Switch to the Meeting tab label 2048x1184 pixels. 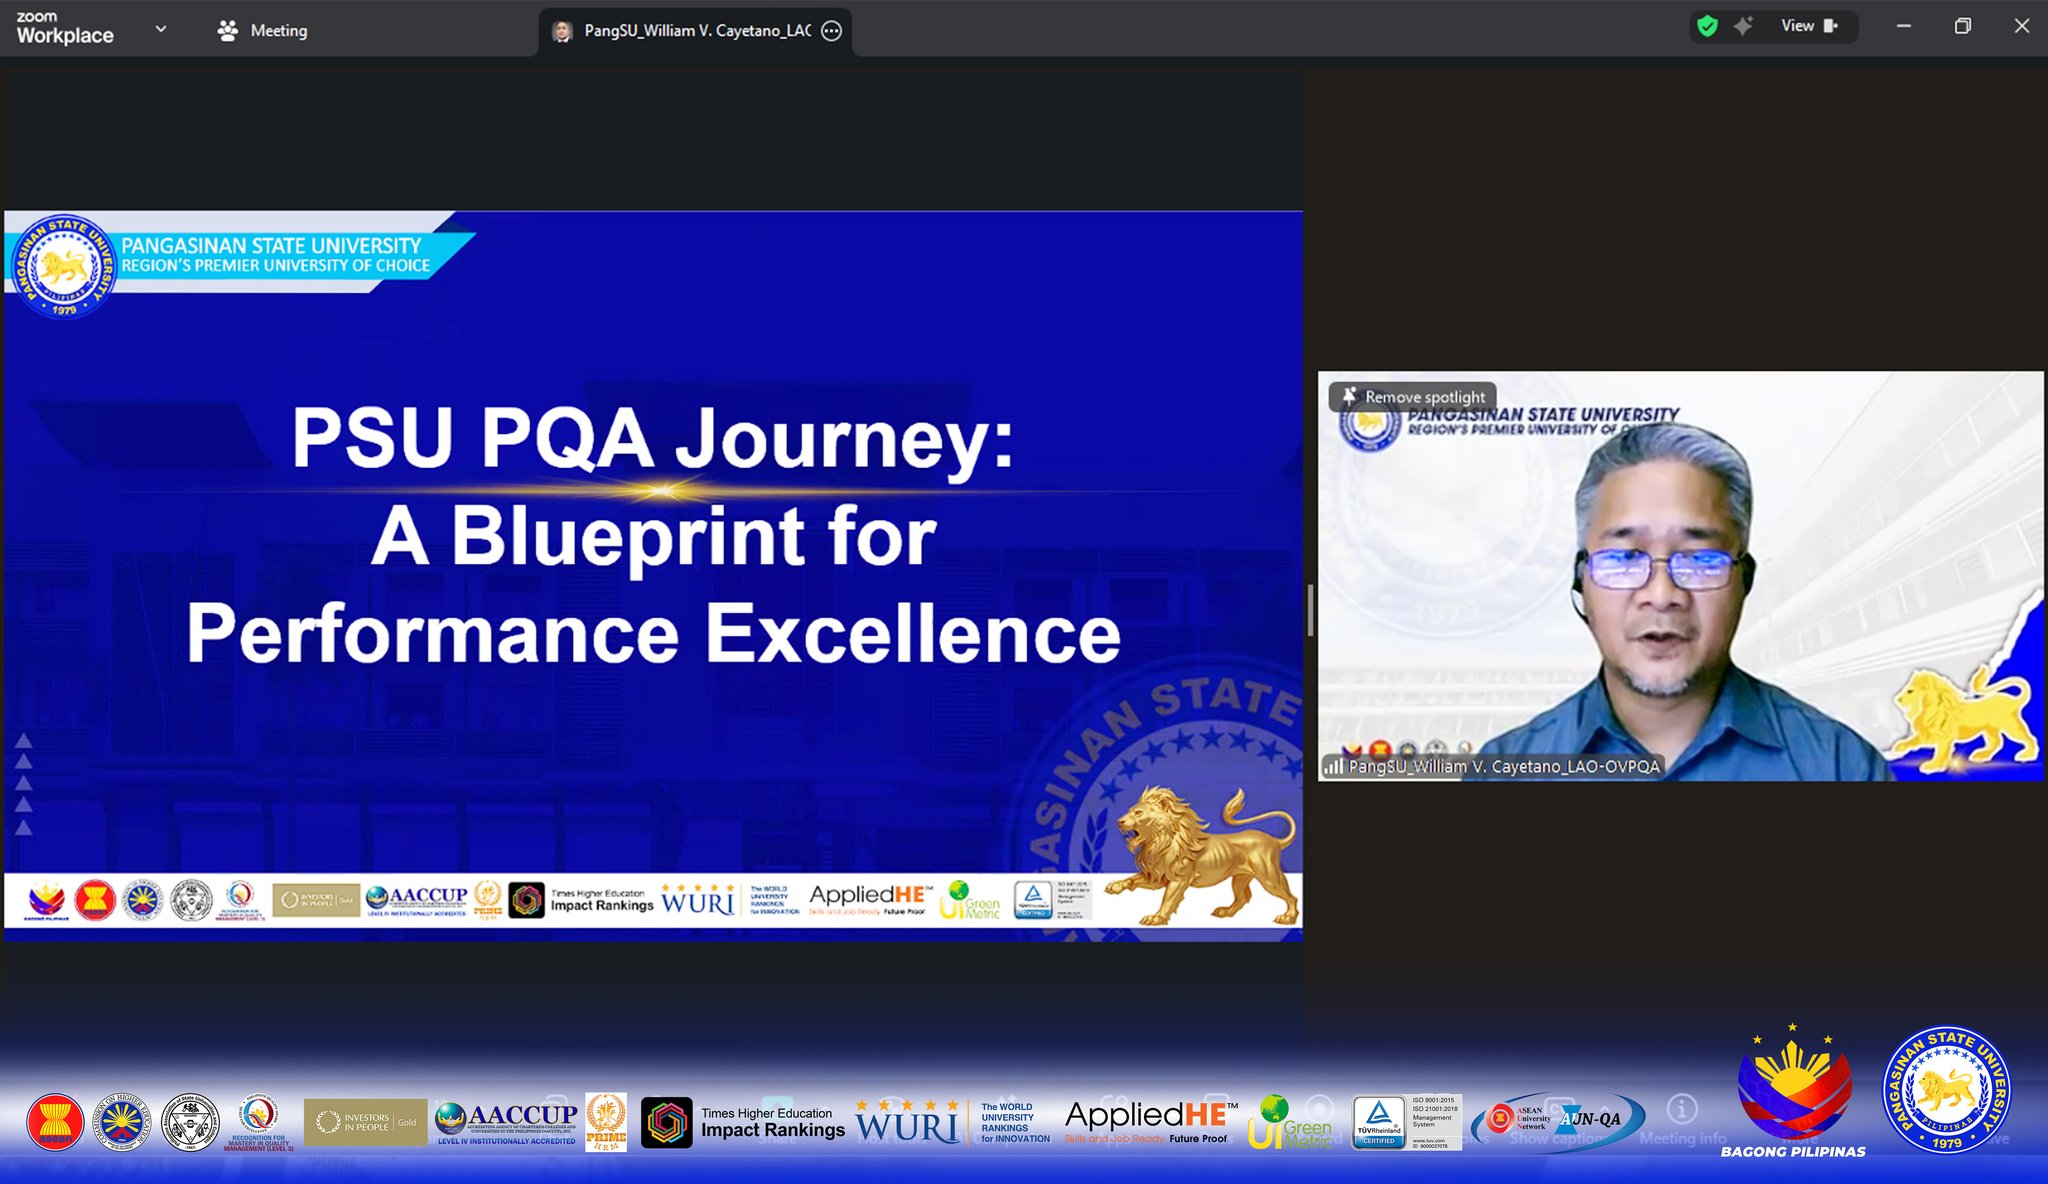[x=278, y=31]
